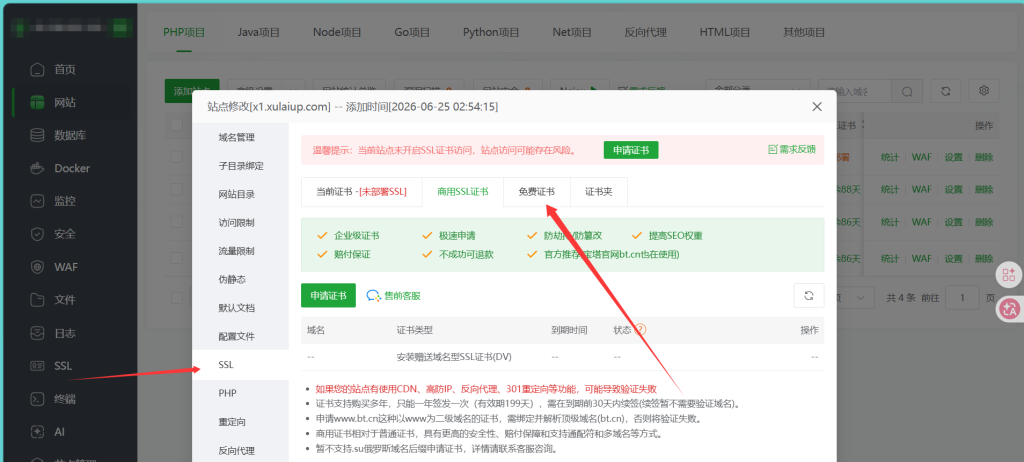Check the second site row checkbox

click(176, 189)
